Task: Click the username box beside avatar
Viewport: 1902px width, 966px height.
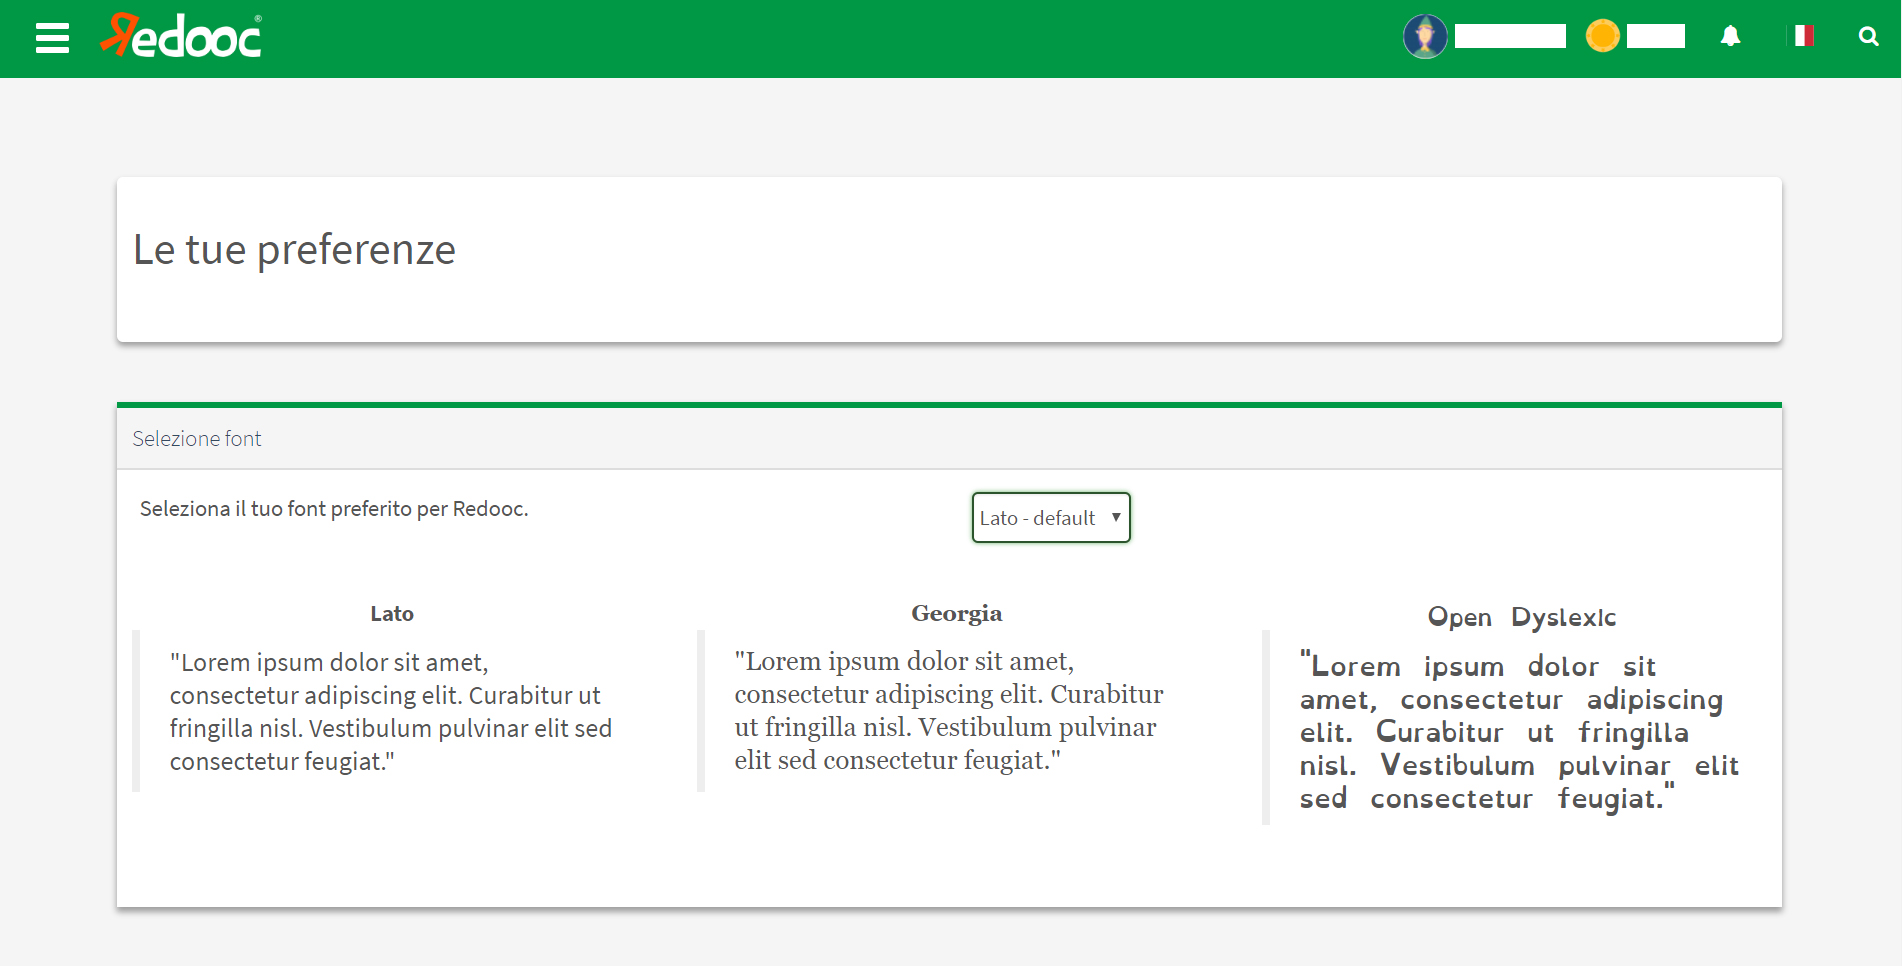Action: coord(1510,37)
